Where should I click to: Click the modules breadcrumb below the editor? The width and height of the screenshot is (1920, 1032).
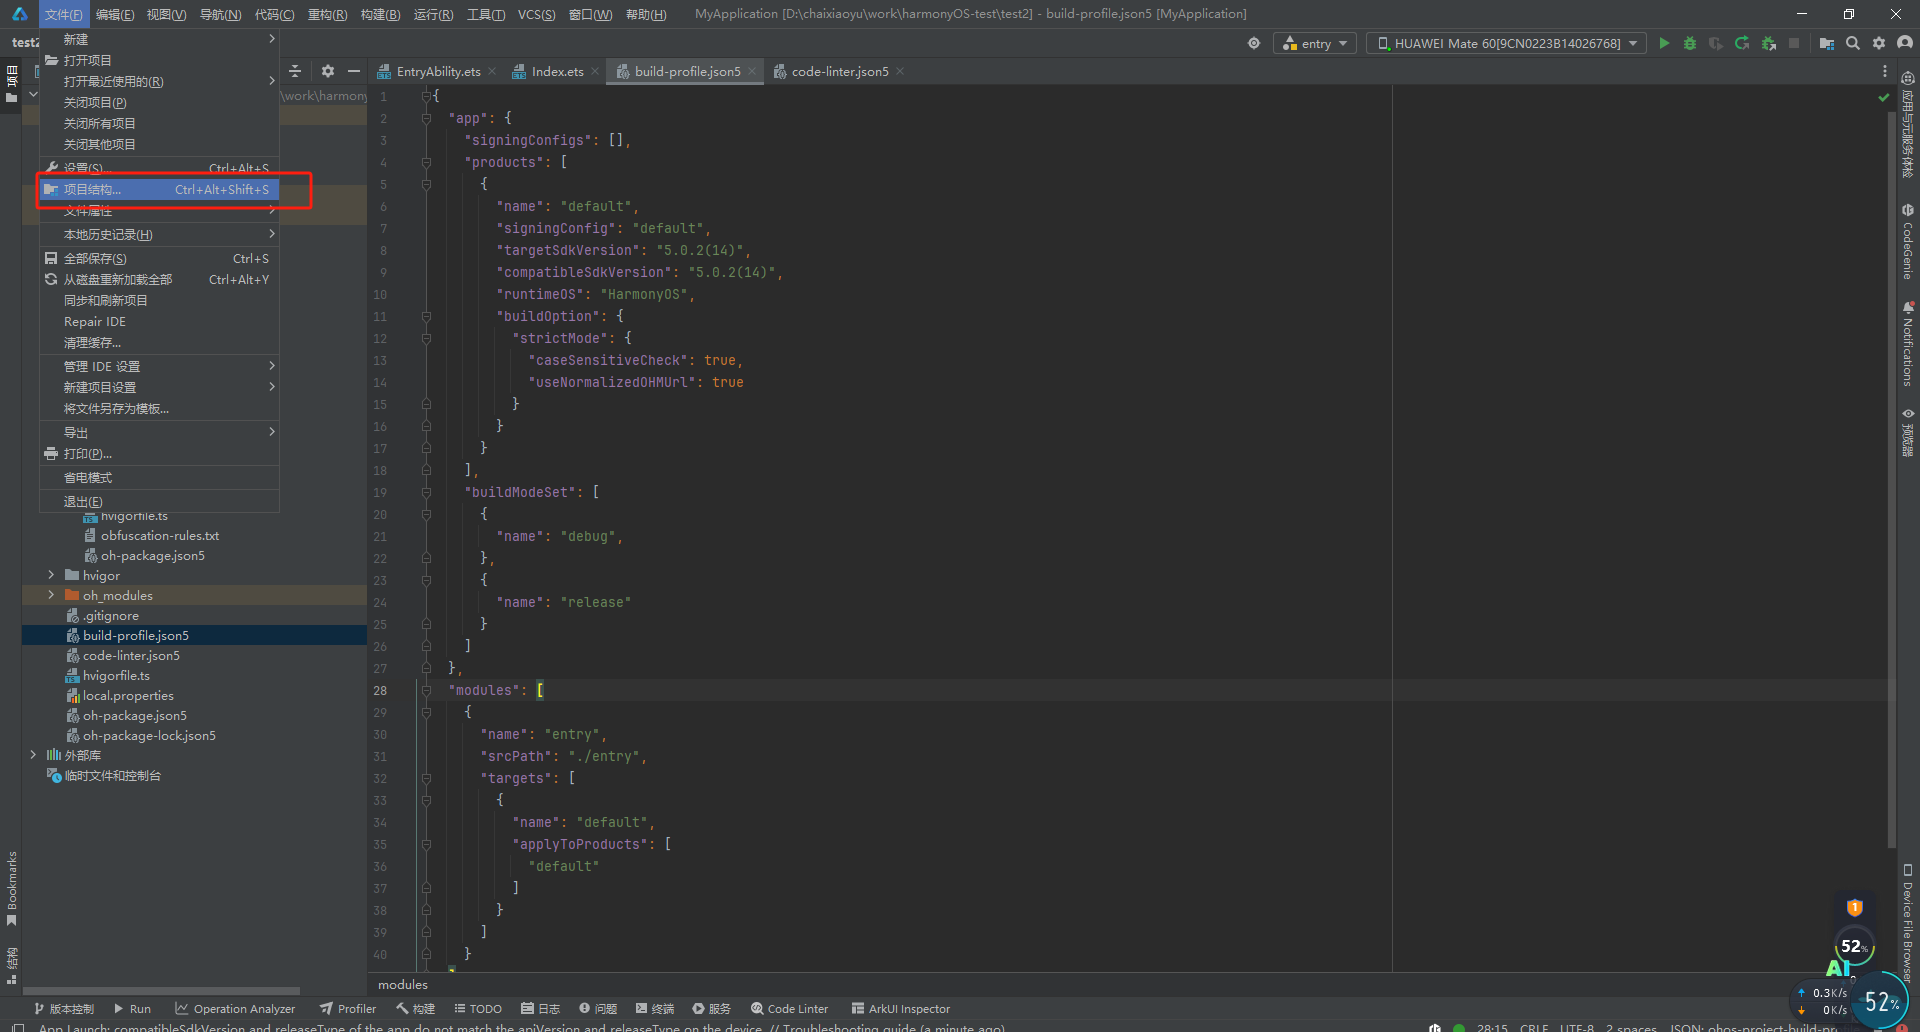[403, 985]
